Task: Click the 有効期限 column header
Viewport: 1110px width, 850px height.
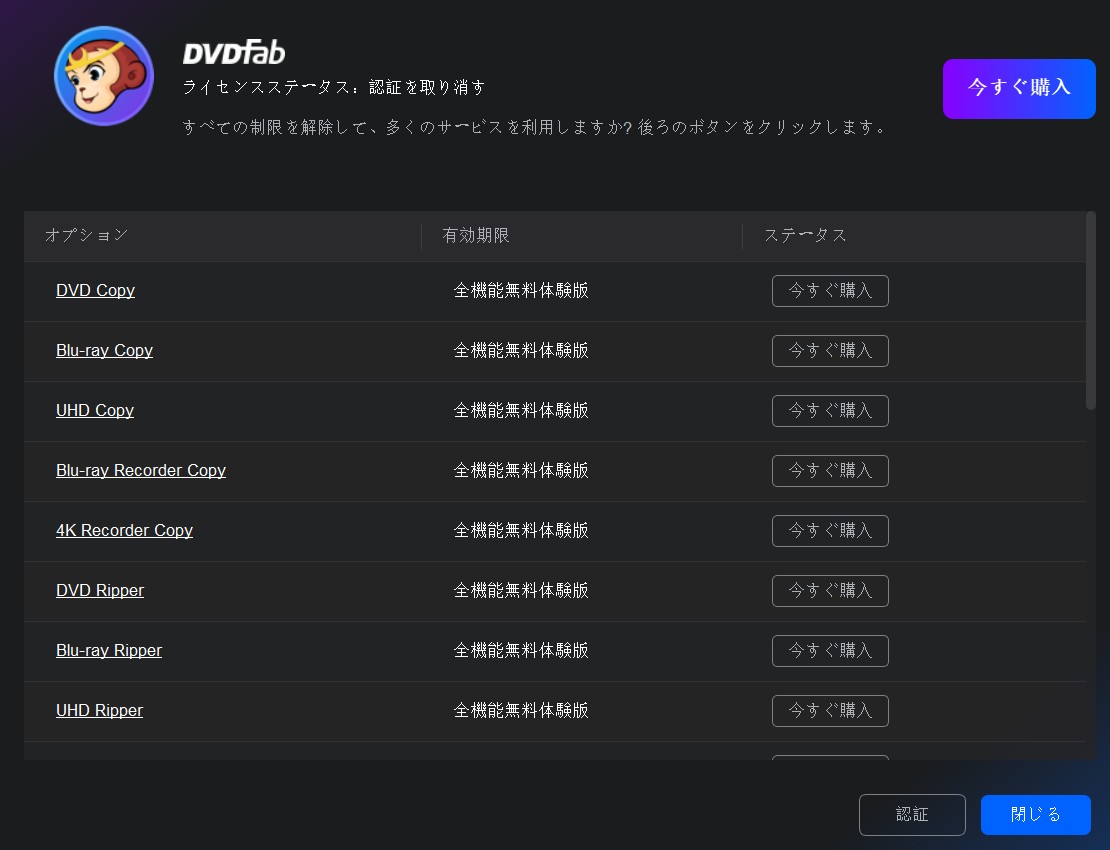Action: pyautogui.click(x=476, y=235)
